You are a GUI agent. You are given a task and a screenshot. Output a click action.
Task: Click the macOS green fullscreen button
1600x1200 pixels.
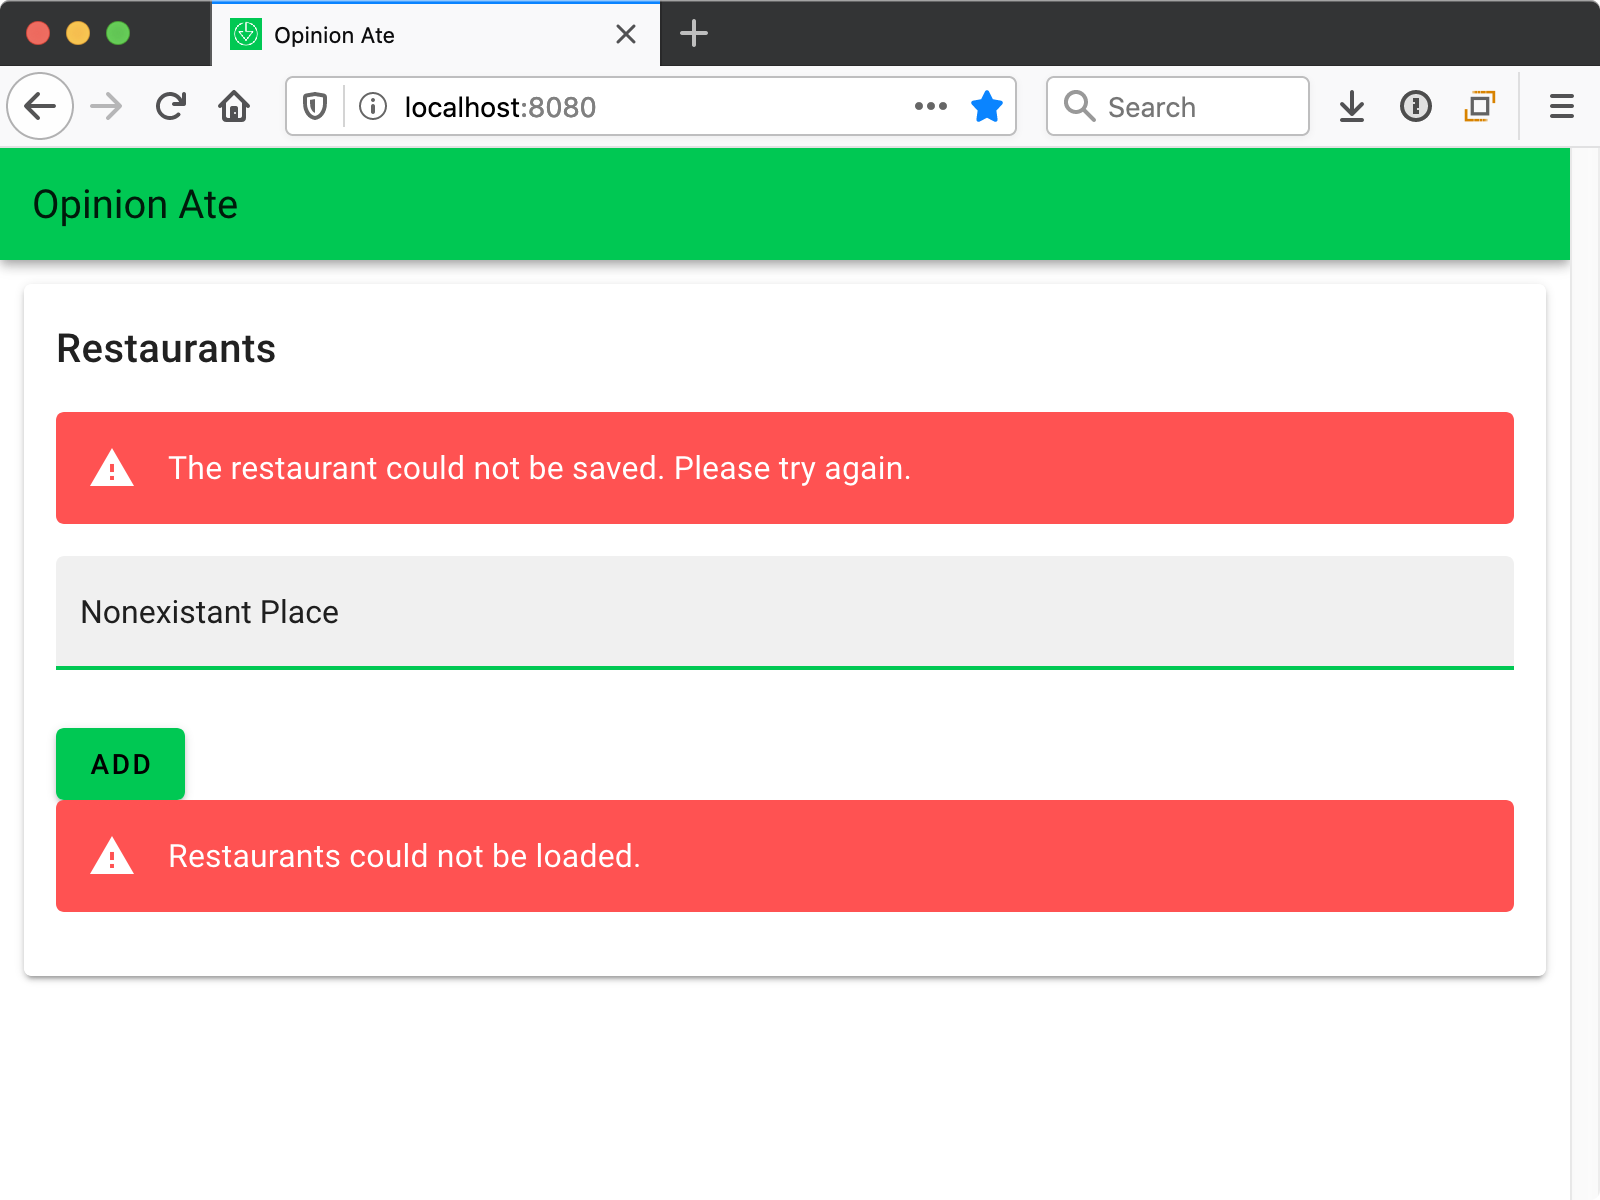point(118,33)
